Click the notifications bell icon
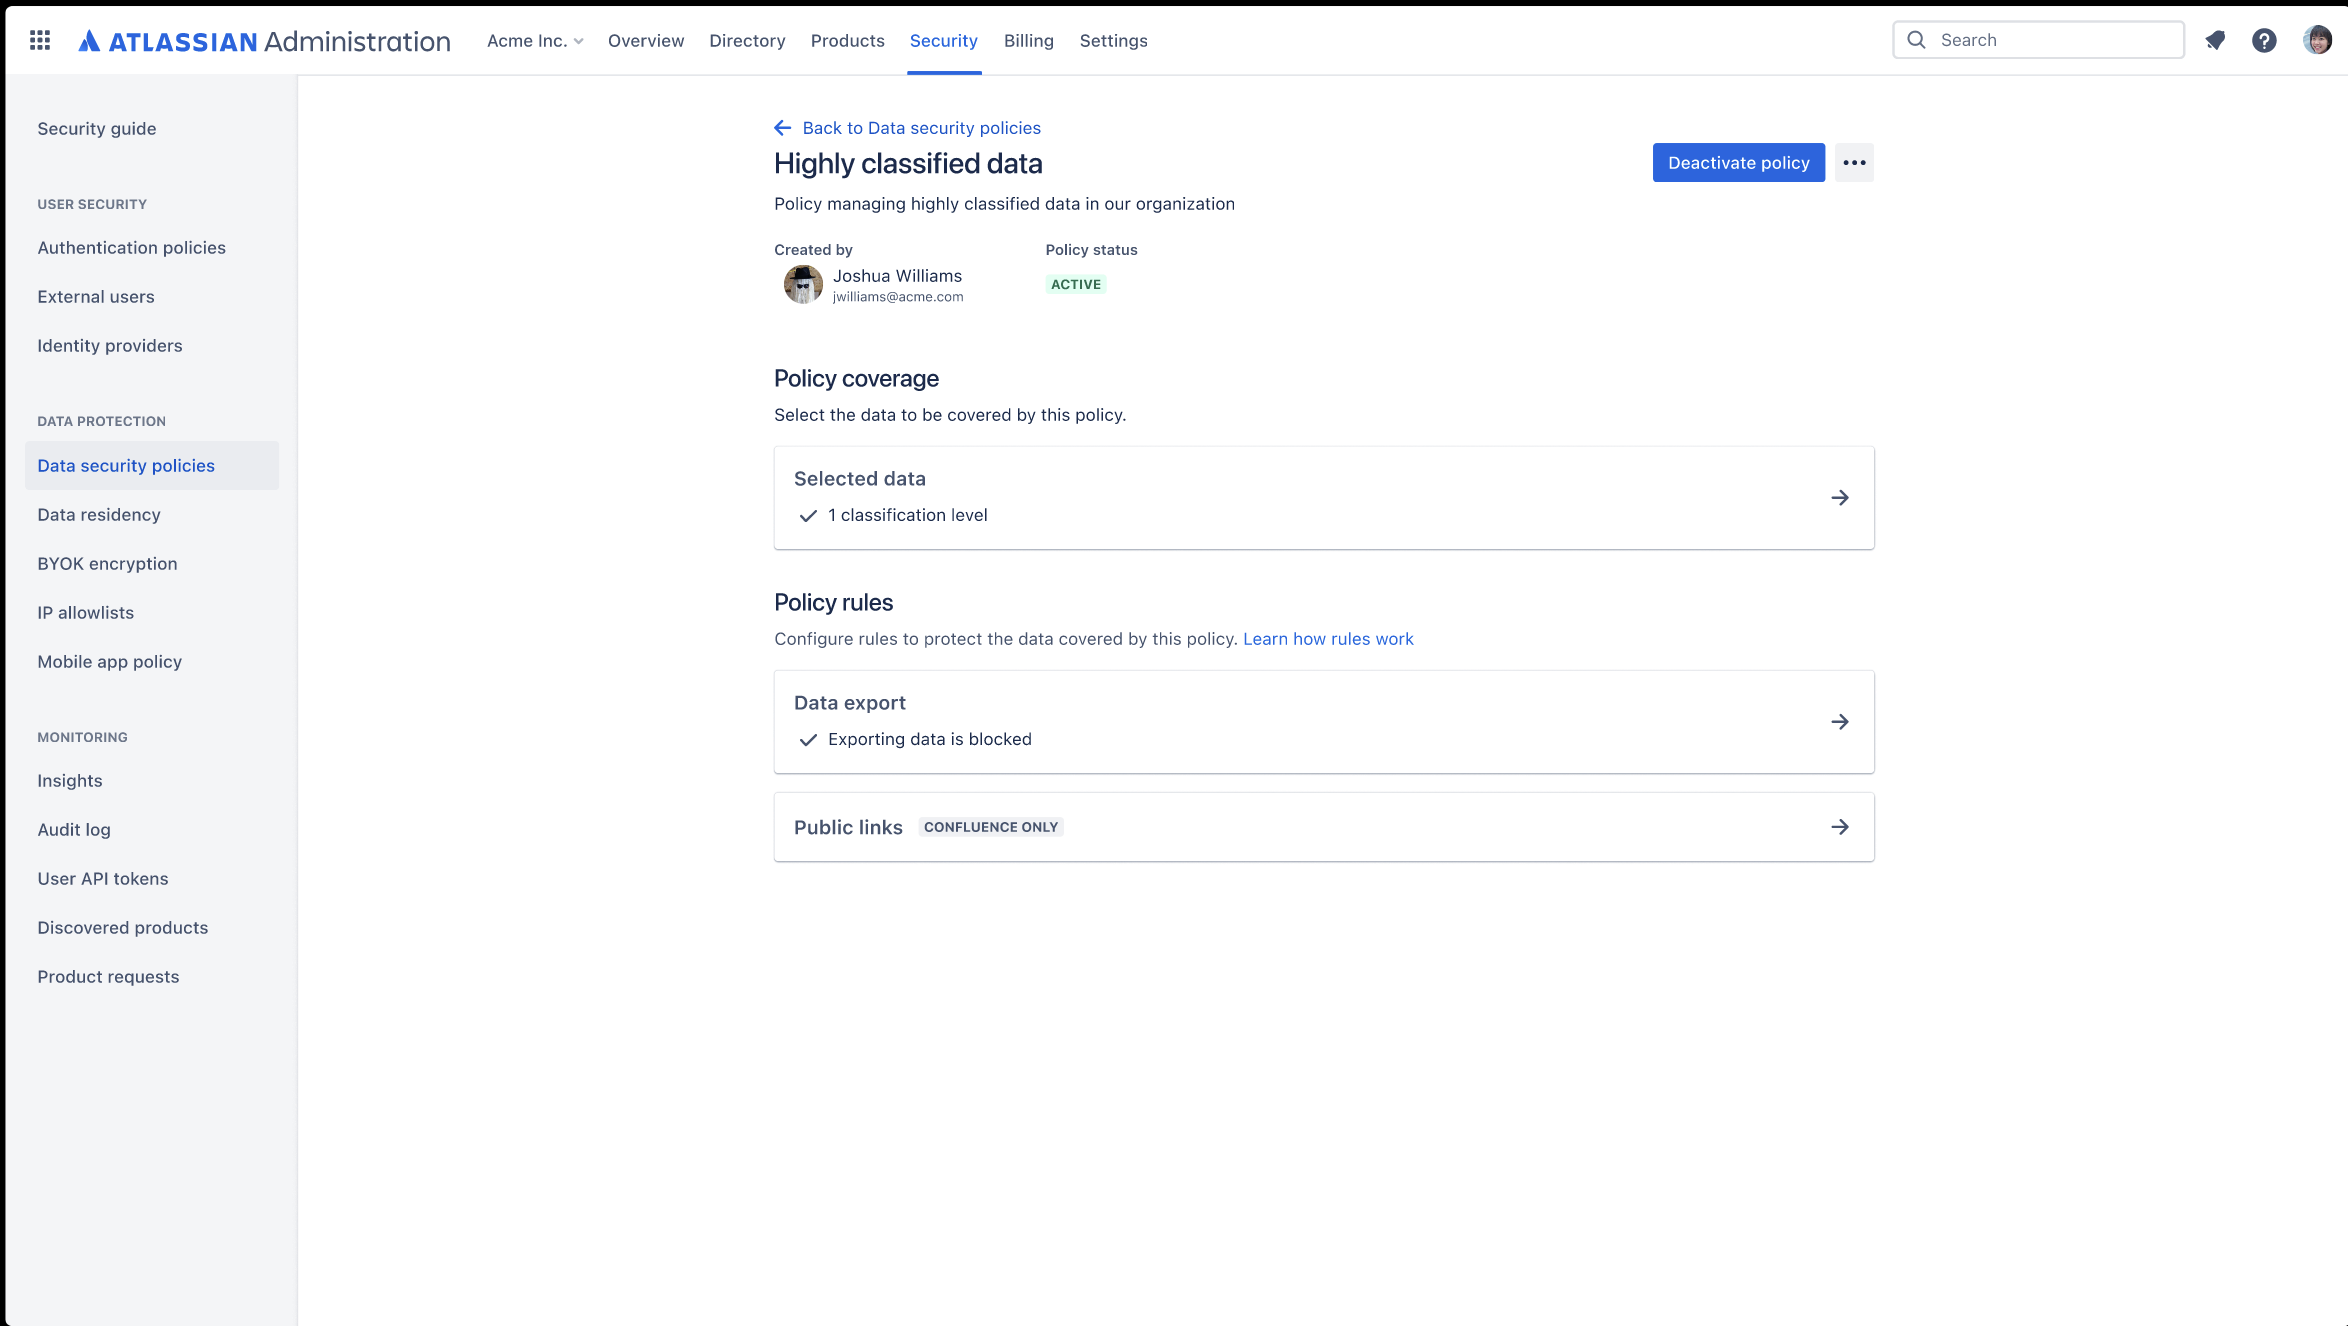Screen dimensions: 2348x1326 click(2214, 39)
